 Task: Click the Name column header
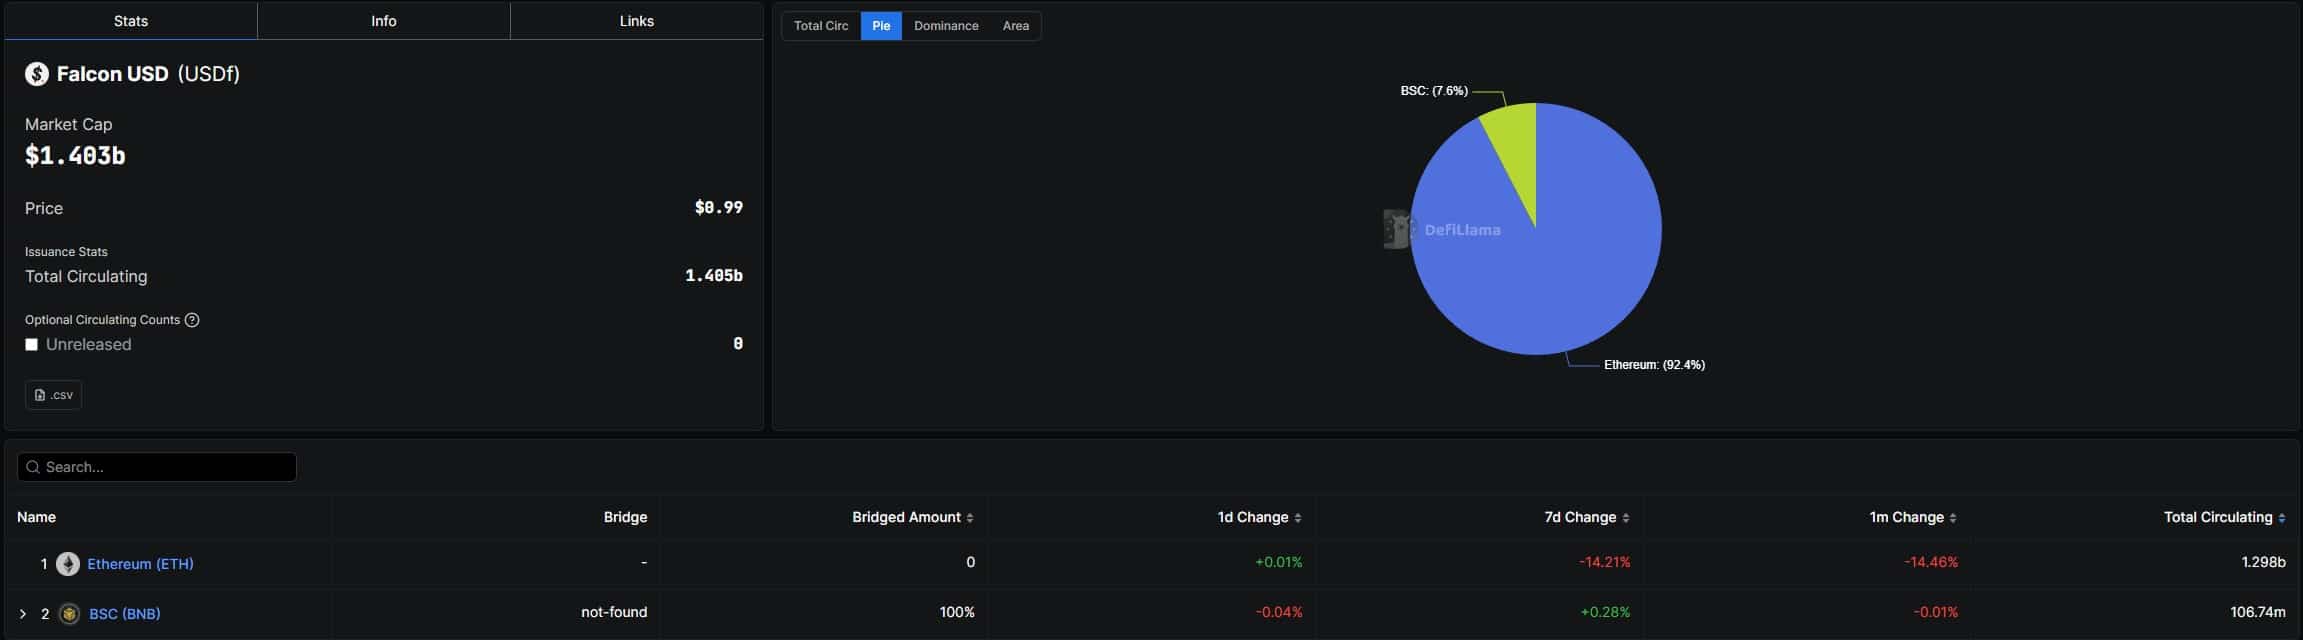tap(36, 517)
